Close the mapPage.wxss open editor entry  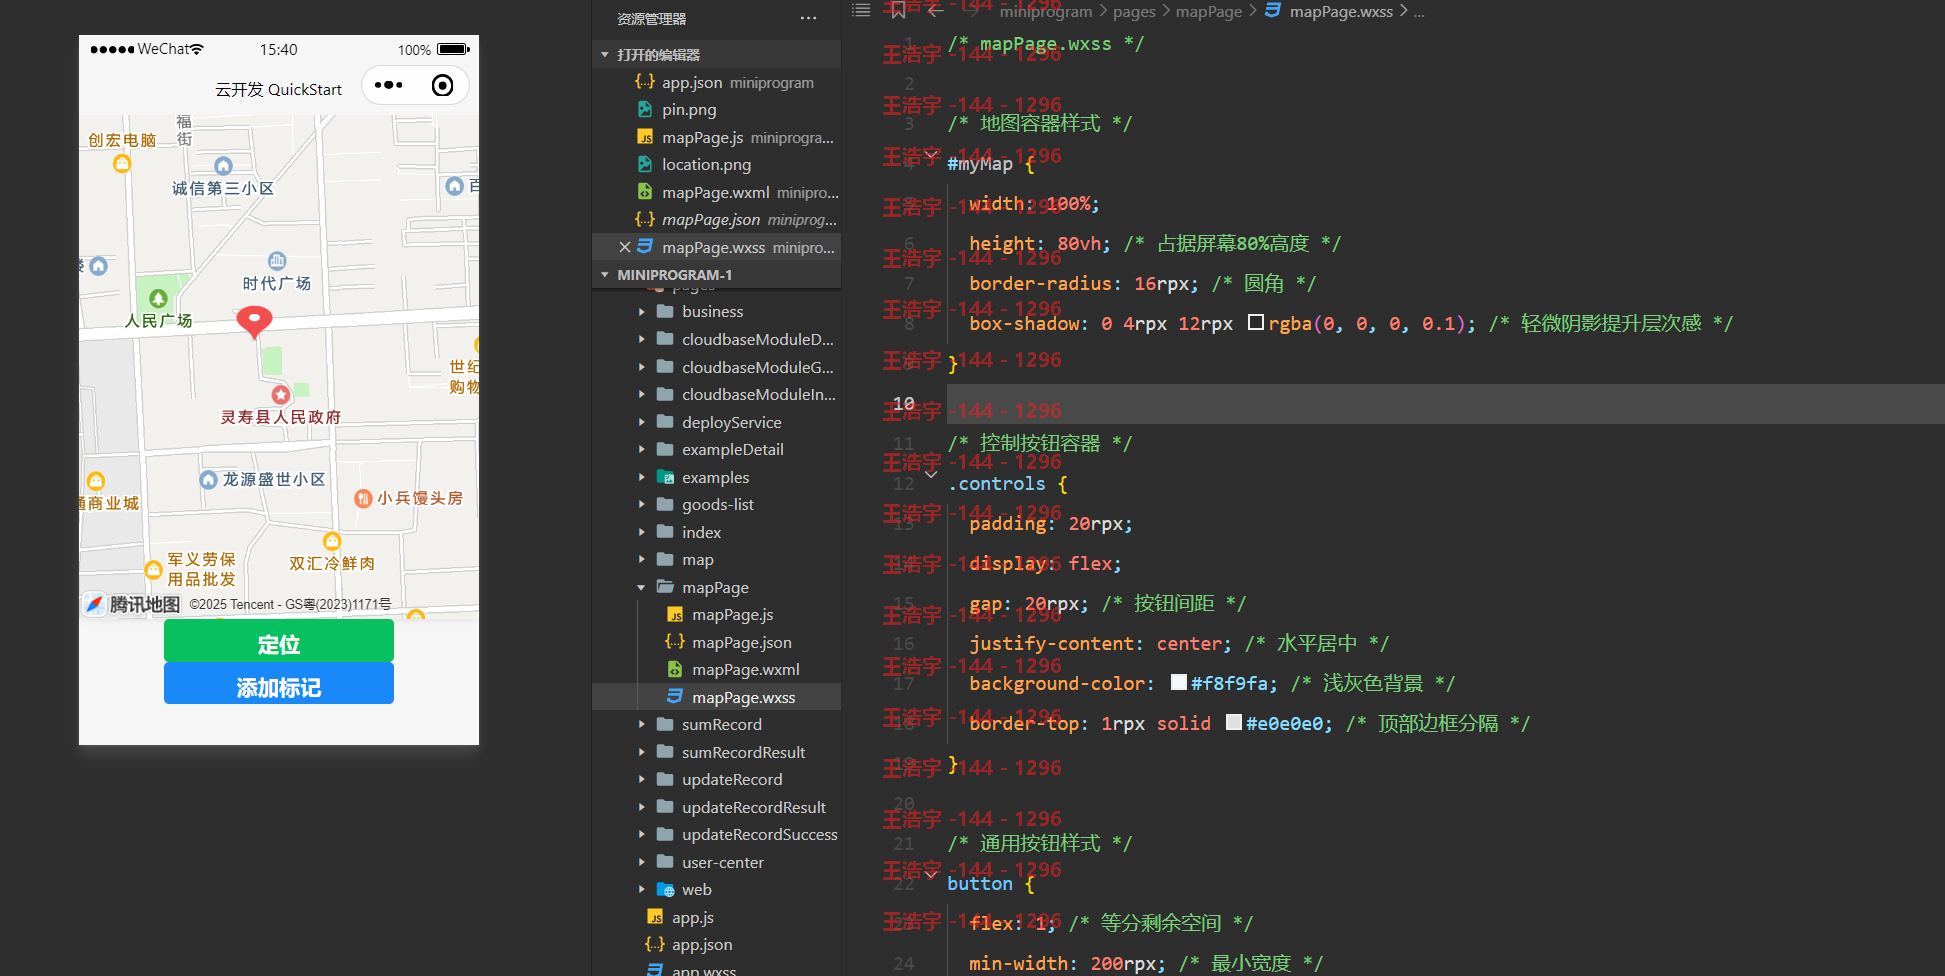[624, 247]
